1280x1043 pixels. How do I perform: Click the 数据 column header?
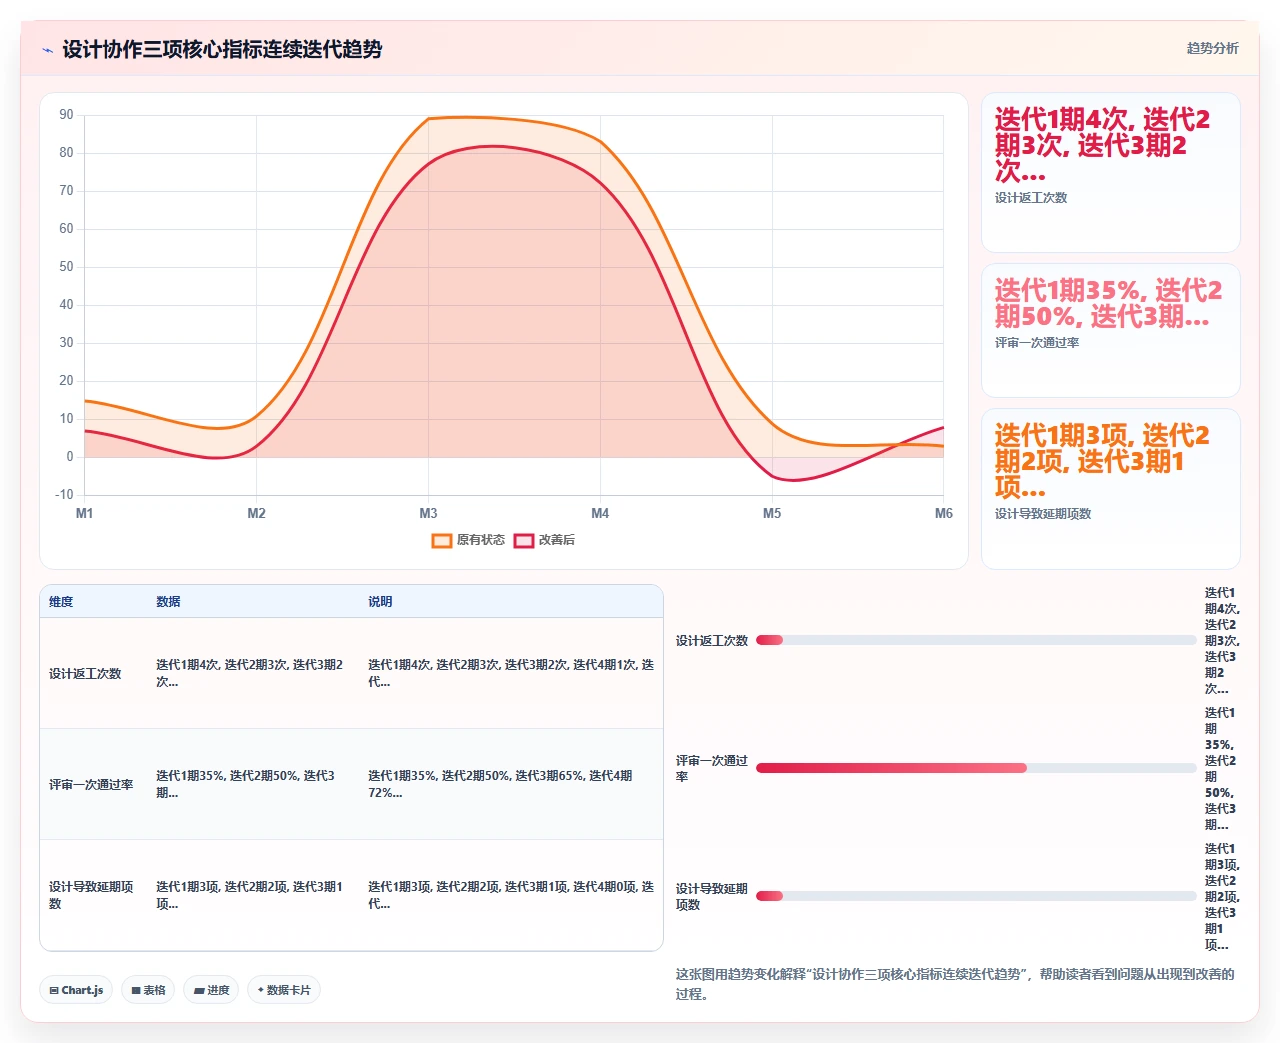(168, 602)
